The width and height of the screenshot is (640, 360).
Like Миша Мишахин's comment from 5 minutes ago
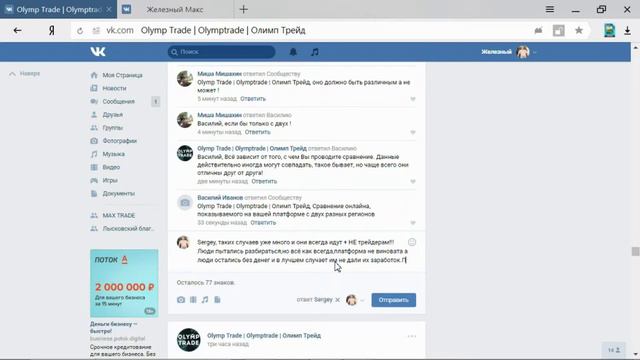pos(413,99)
